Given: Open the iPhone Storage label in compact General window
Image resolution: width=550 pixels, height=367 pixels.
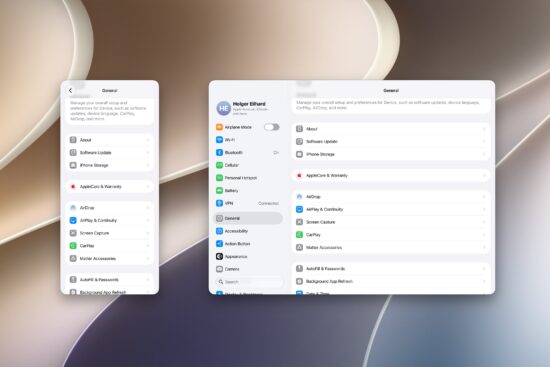Looking at the screenshot, I should [x=94, y=165].
